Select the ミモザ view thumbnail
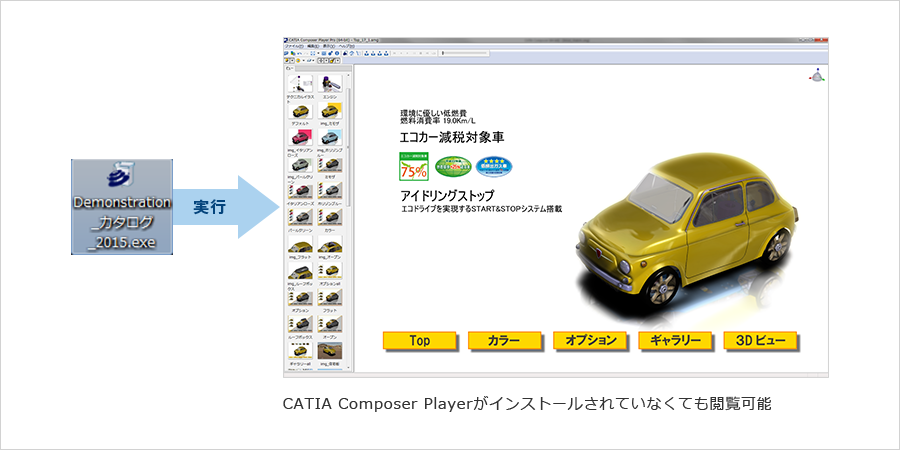The image size is (900, 450). [330, 164]
